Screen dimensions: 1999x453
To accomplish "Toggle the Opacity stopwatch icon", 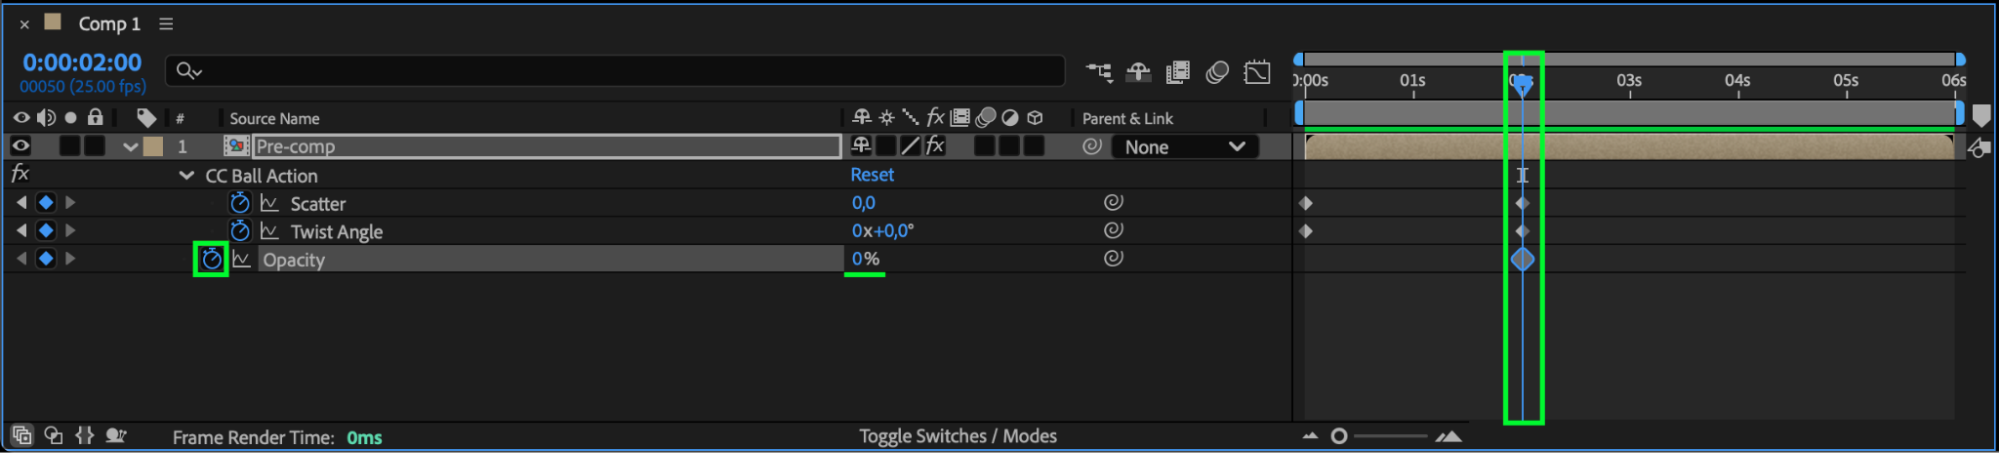I will [x=211, y=260].
